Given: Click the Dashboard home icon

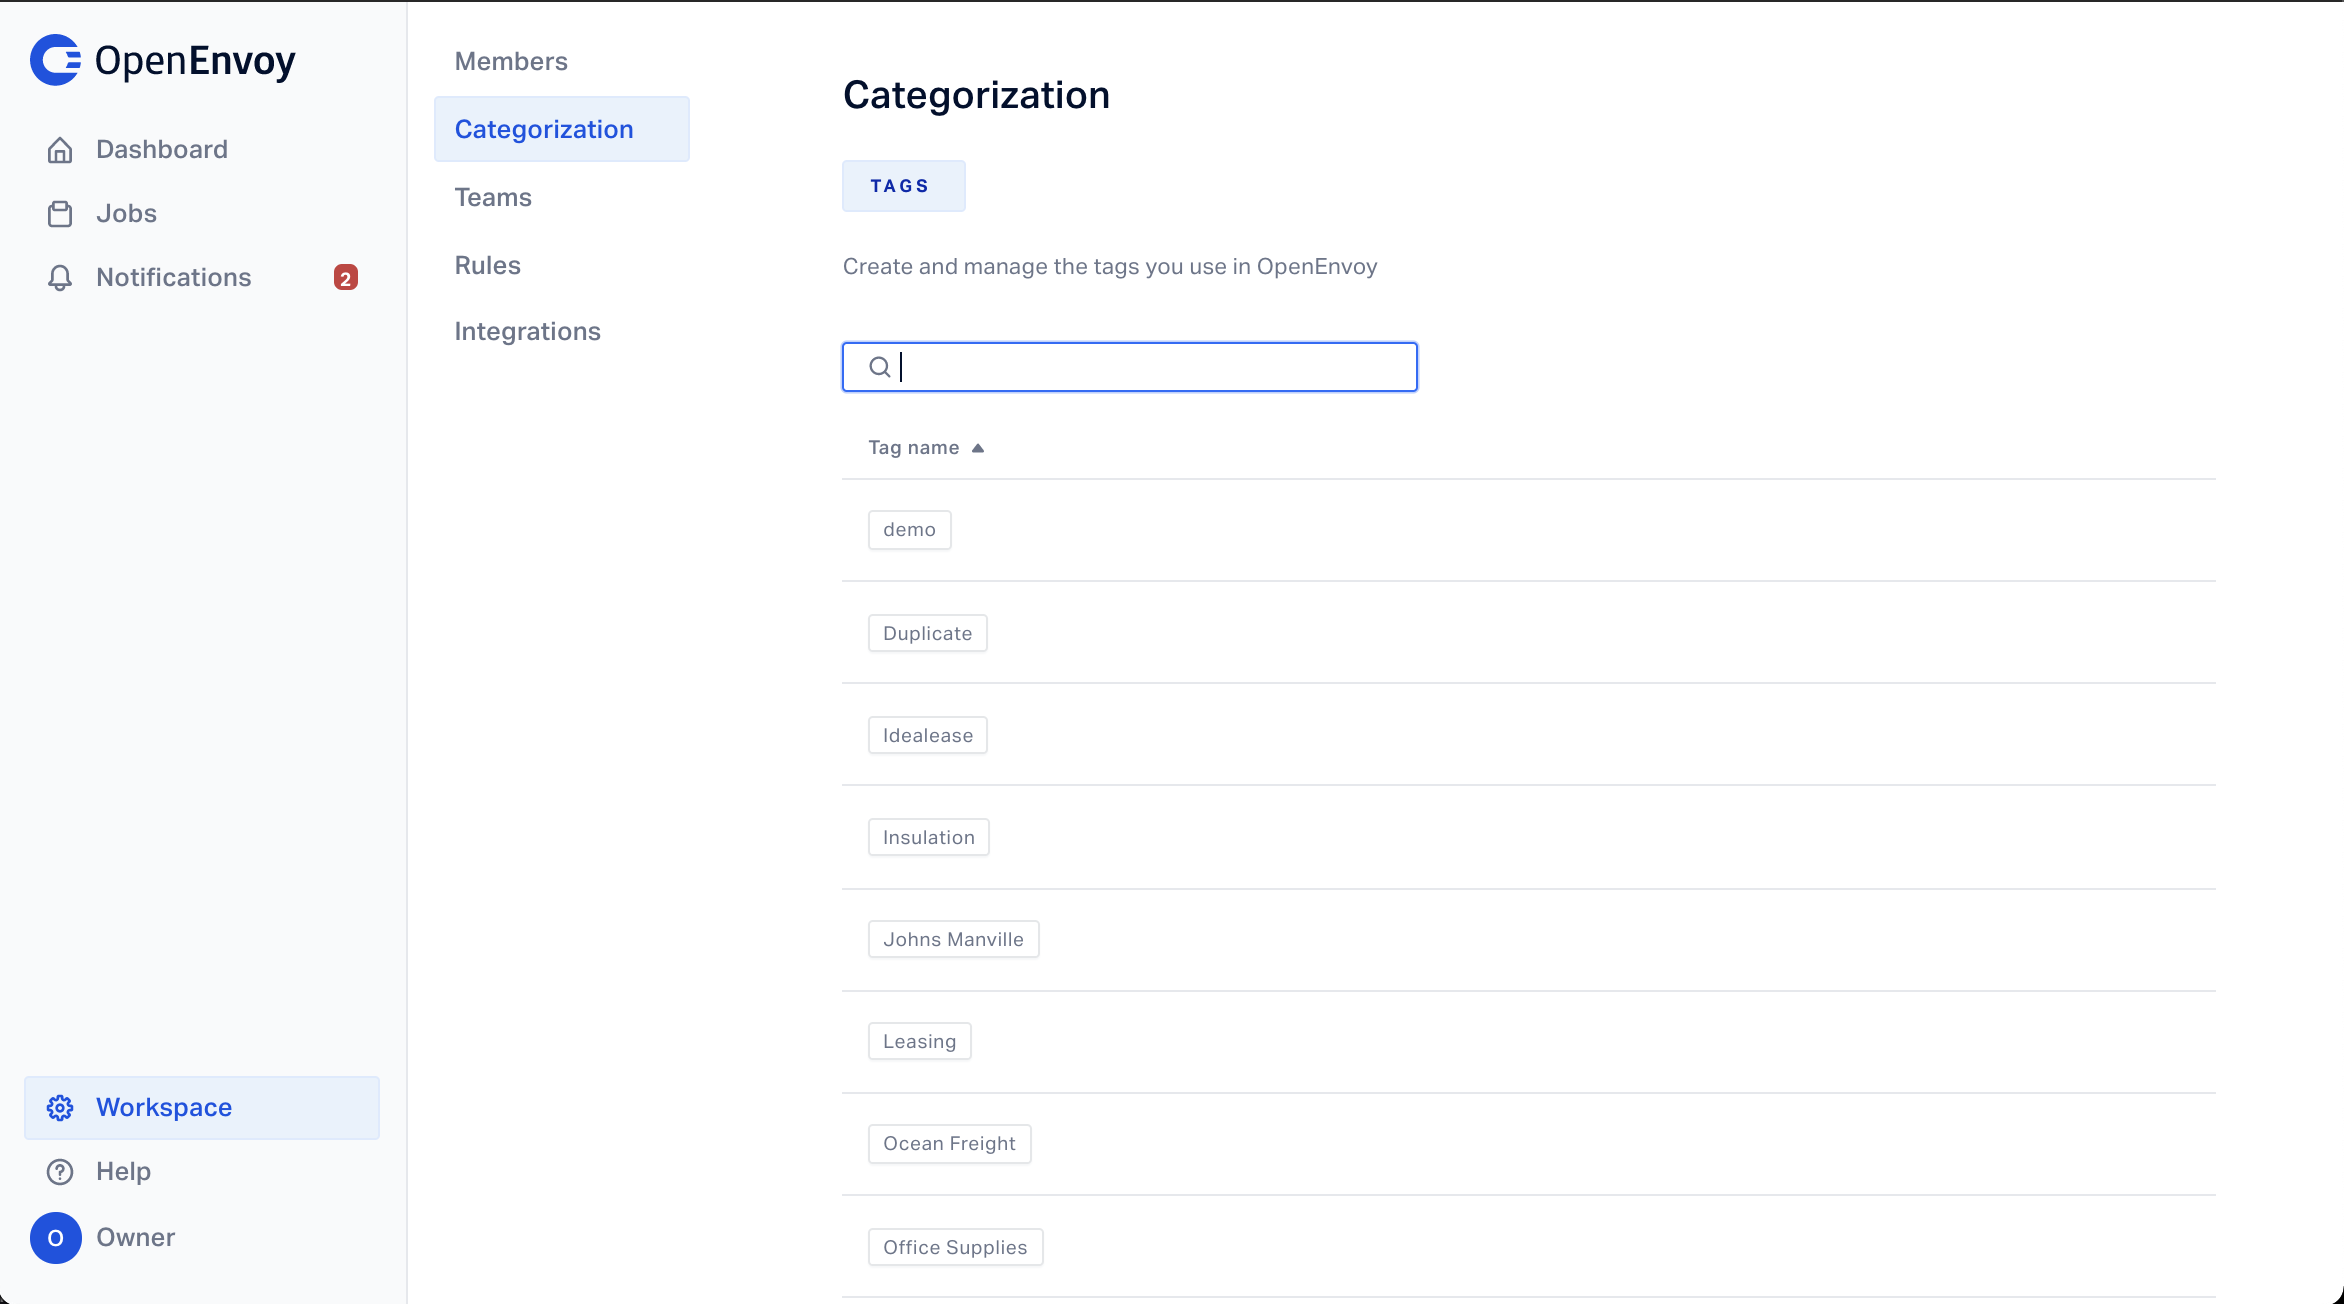Looking at the screenshot, I should (x=60, y=150).
